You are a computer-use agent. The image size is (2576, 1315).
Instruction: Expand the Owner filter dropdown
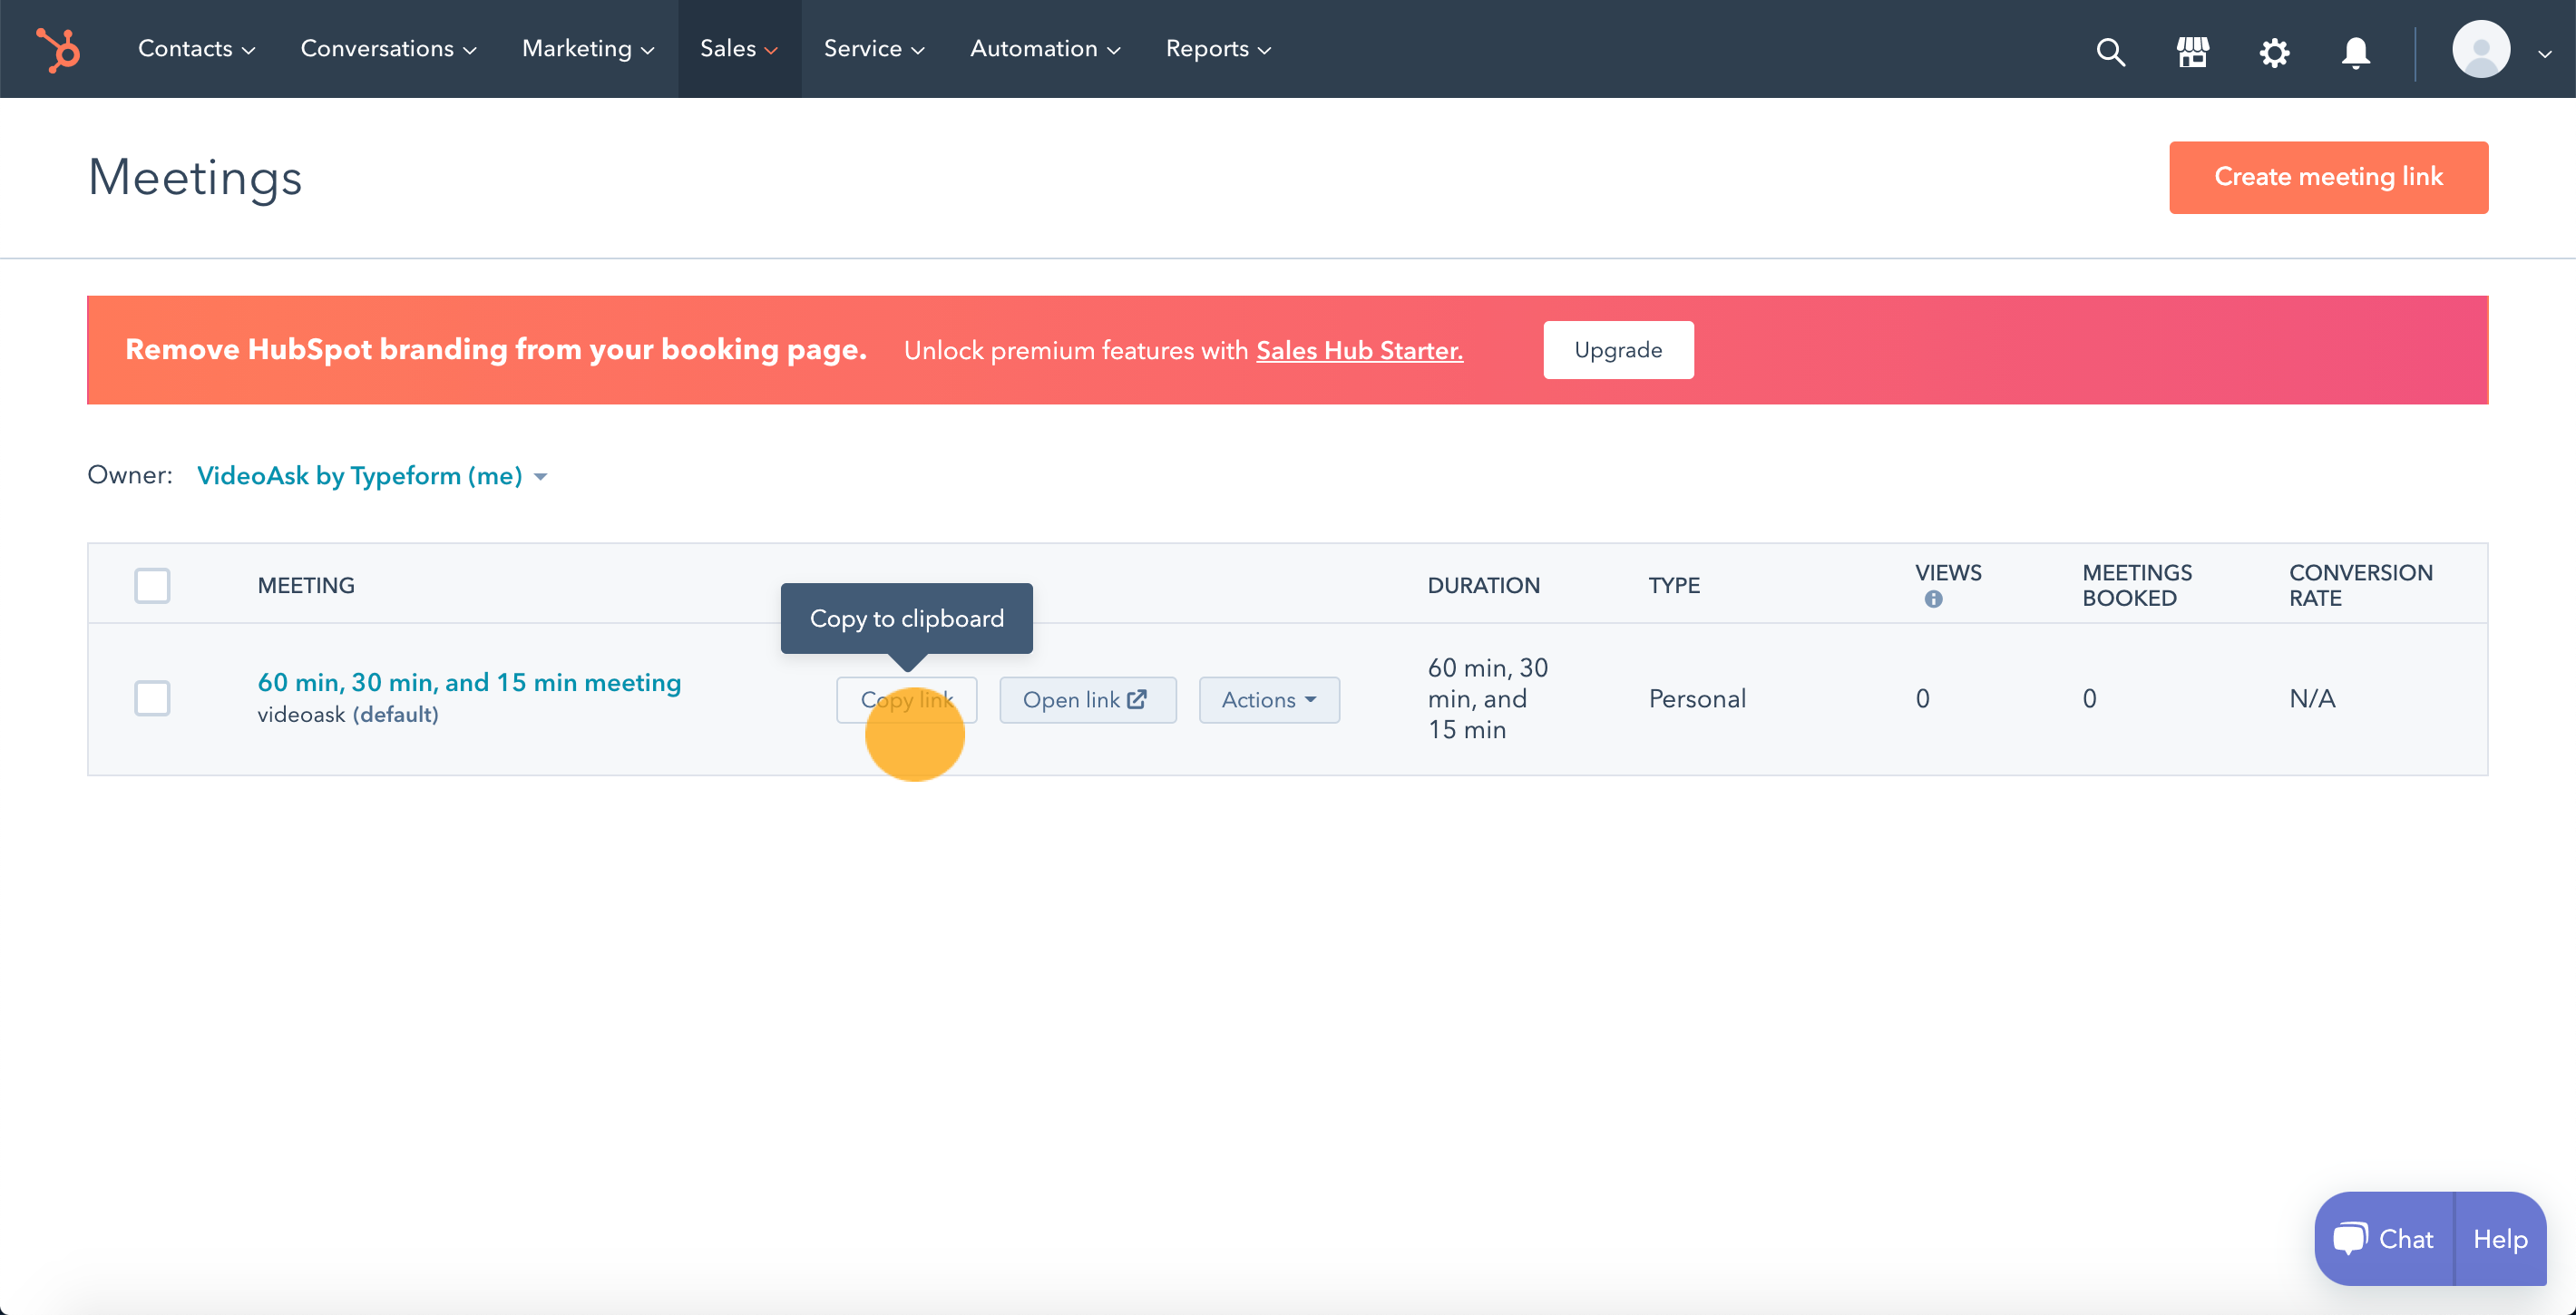(372, 476)
